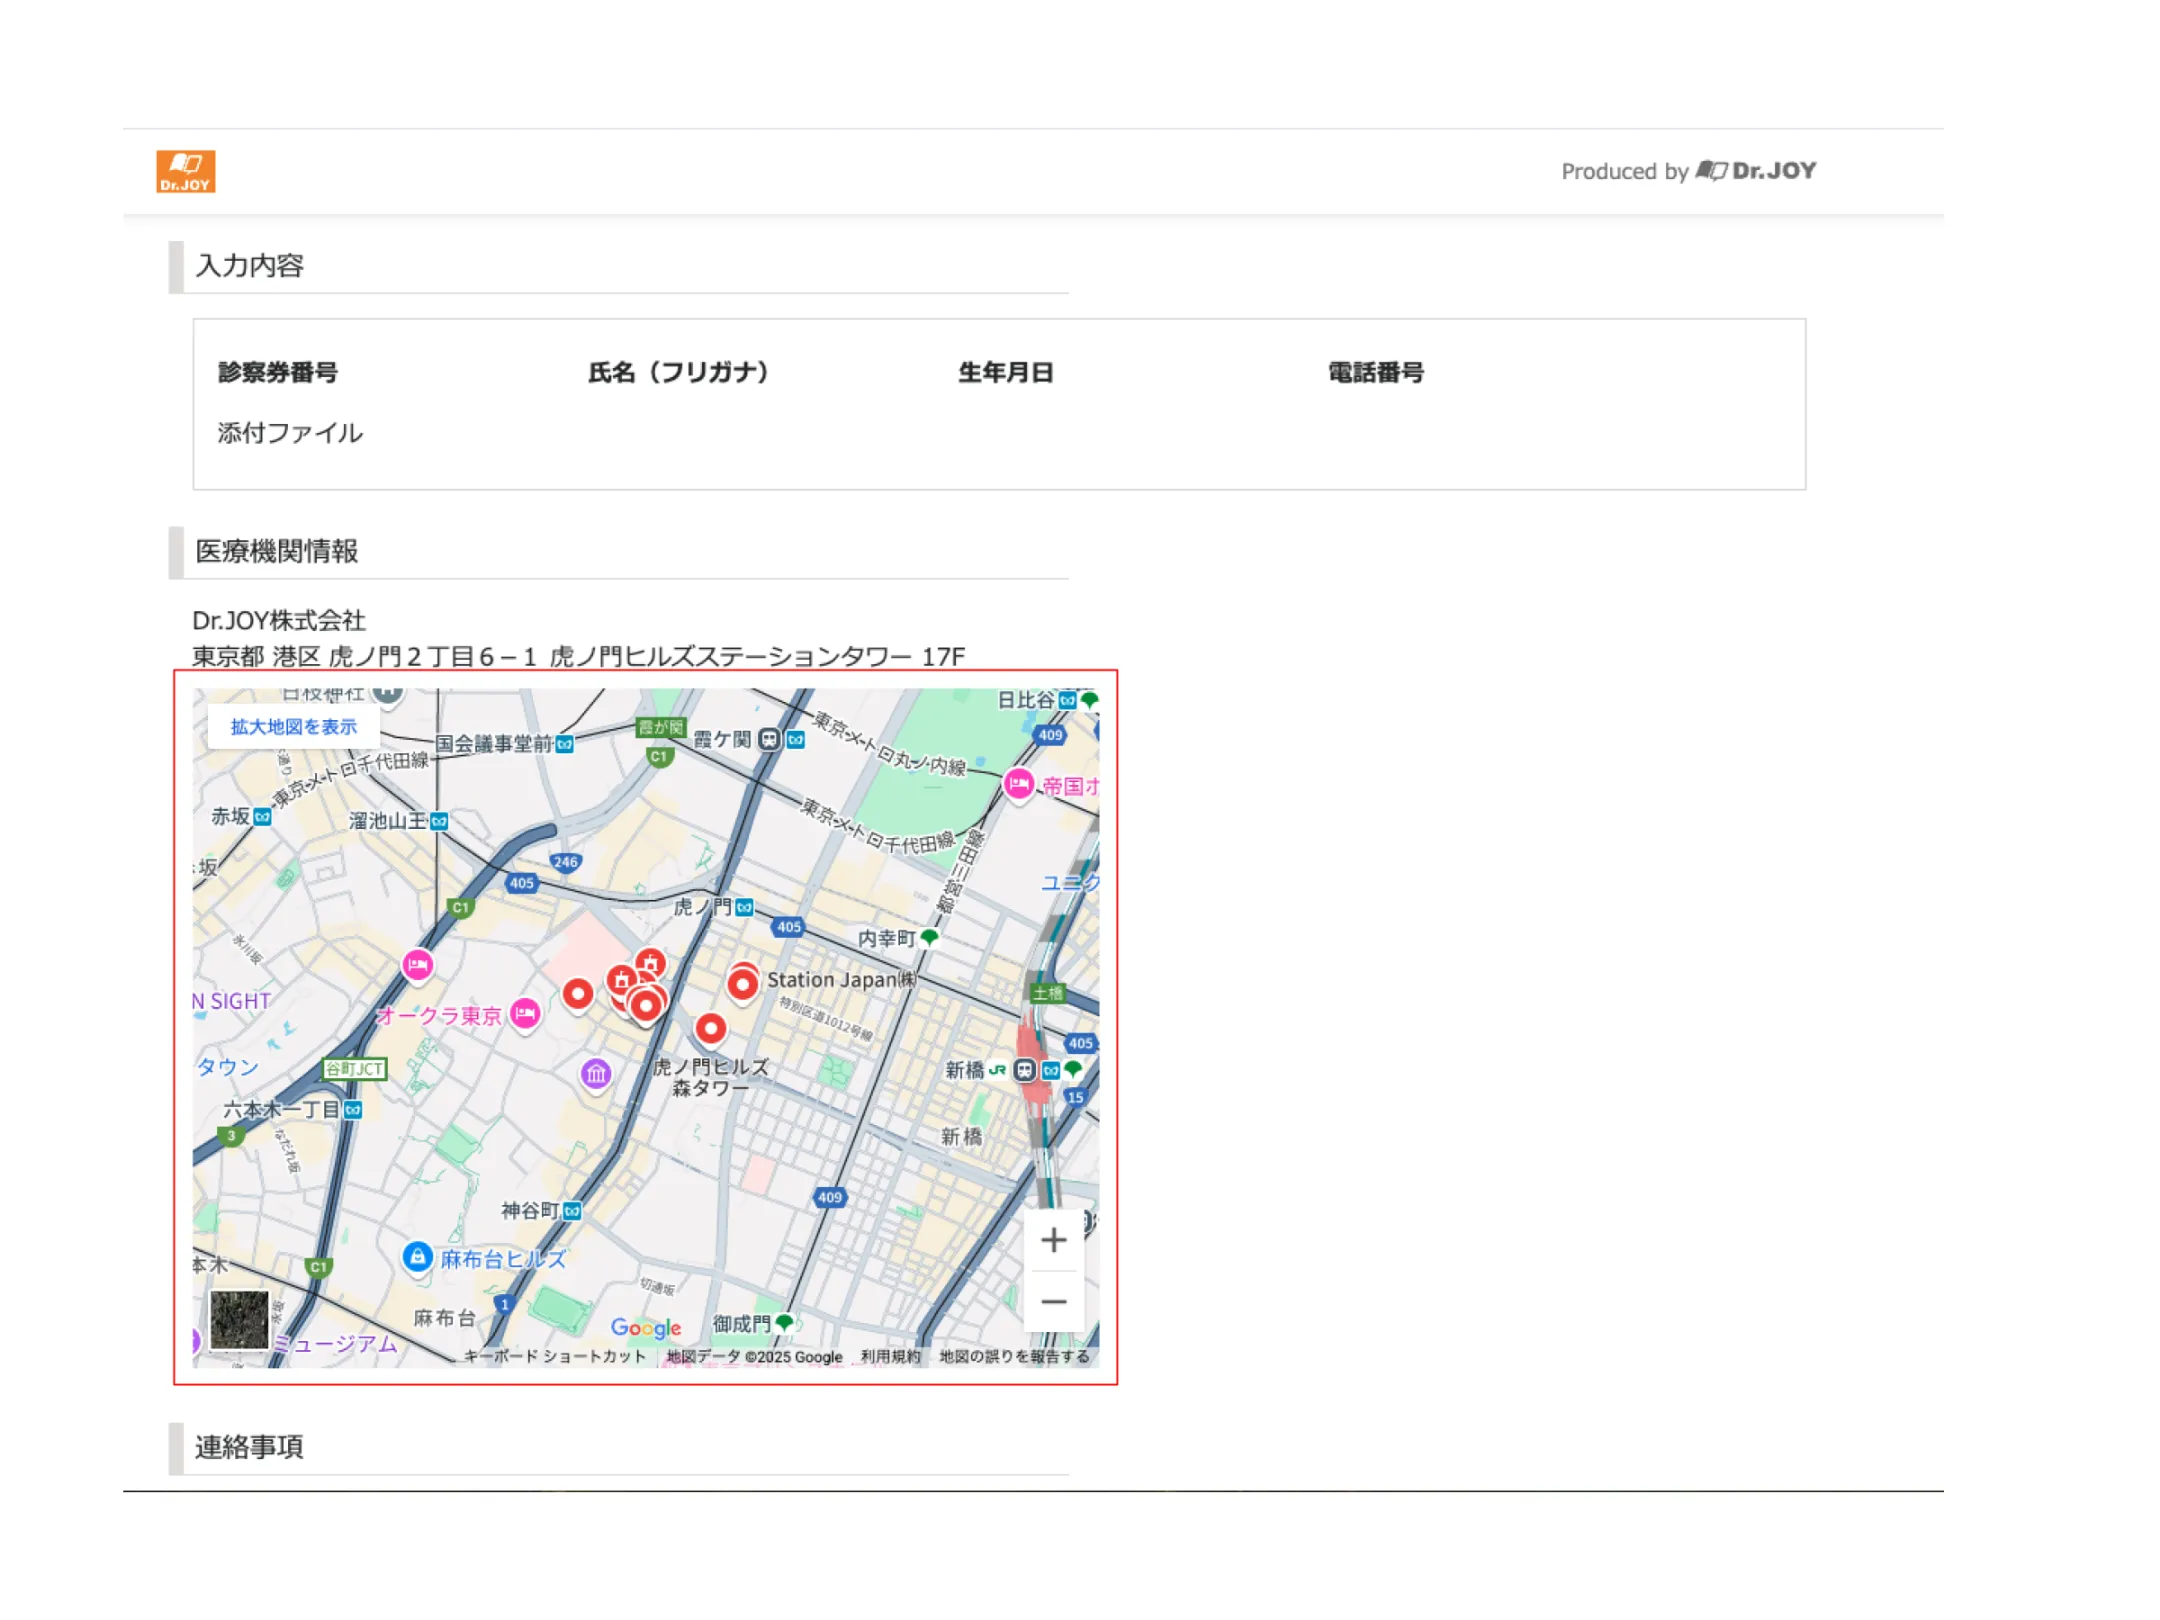This screenshot has width=2160, height=1620.
Task: Open the 拡大地図を表示 map link
Action: pyautogui.click(x=293, y=727)
